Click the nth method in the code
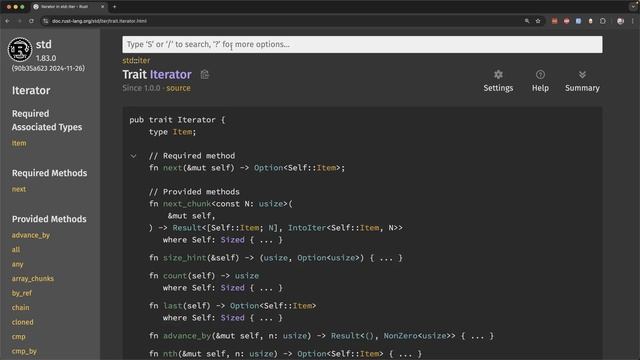Screen dimensions: 640x360 coord(170,354)
